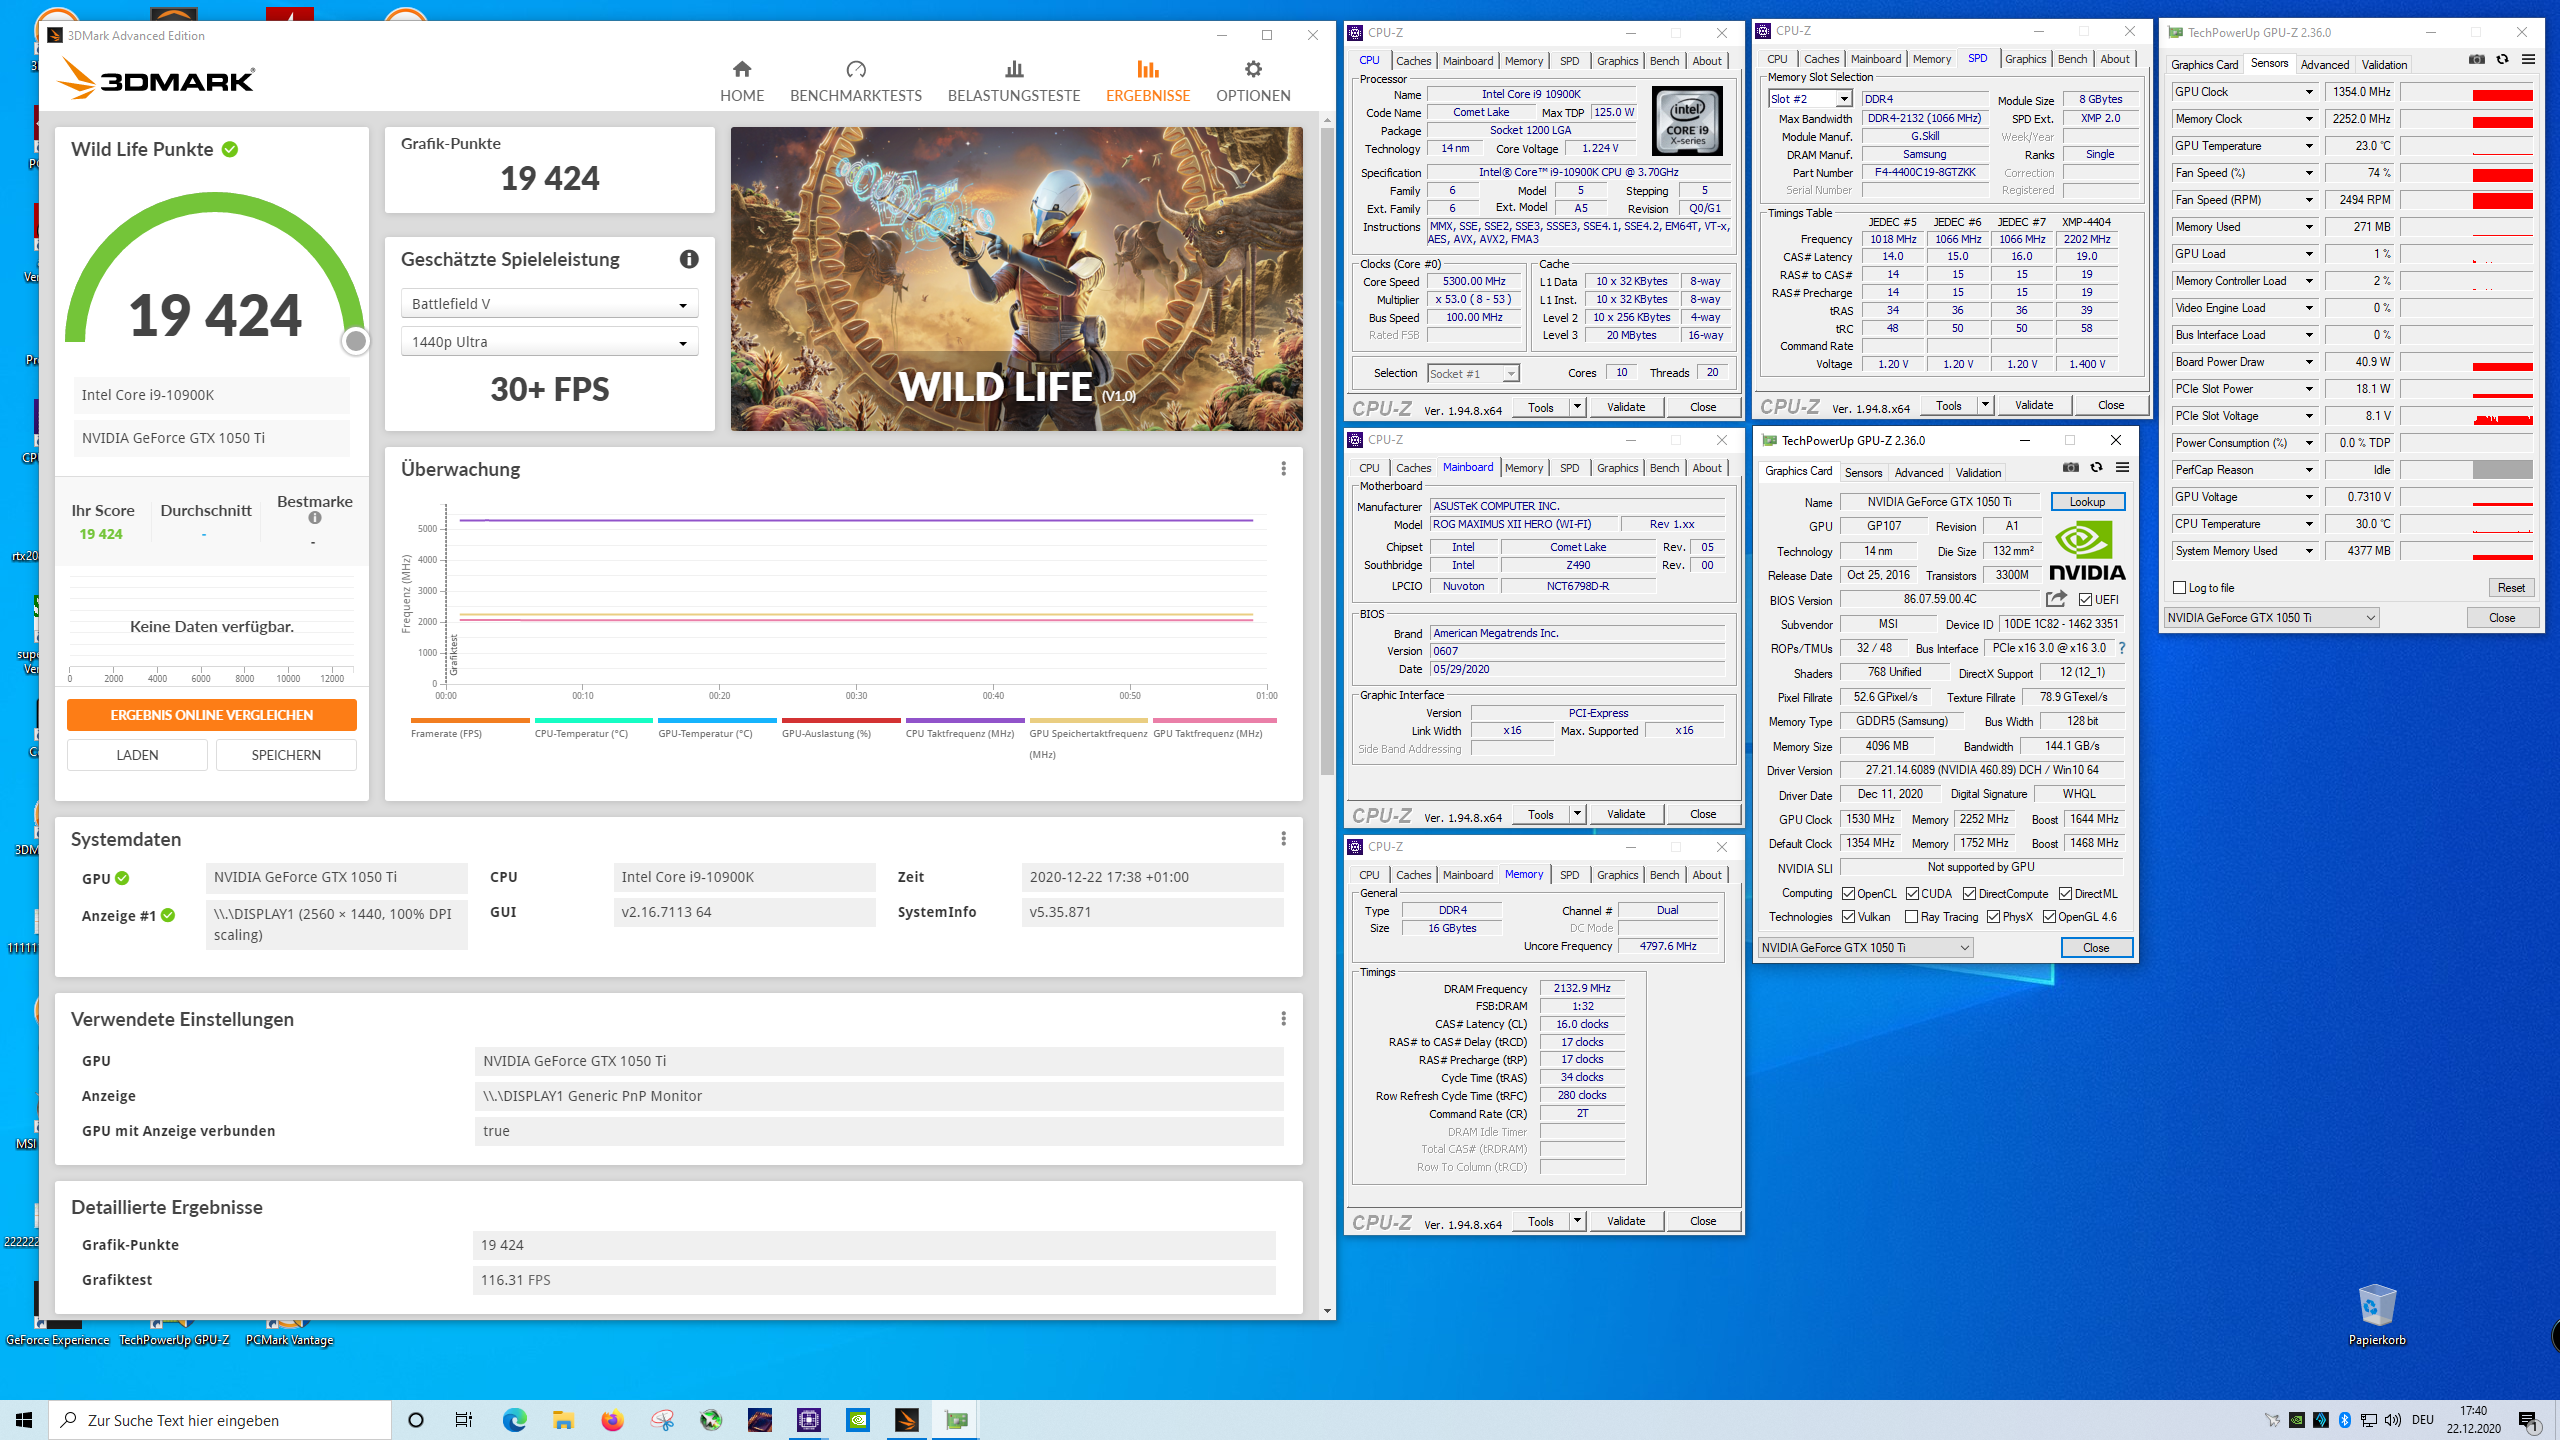Click the score gauge knob on Wild Life dial
This screenshot has width=2560, height=1440.
pyautogui.click(x=355, y=342)
